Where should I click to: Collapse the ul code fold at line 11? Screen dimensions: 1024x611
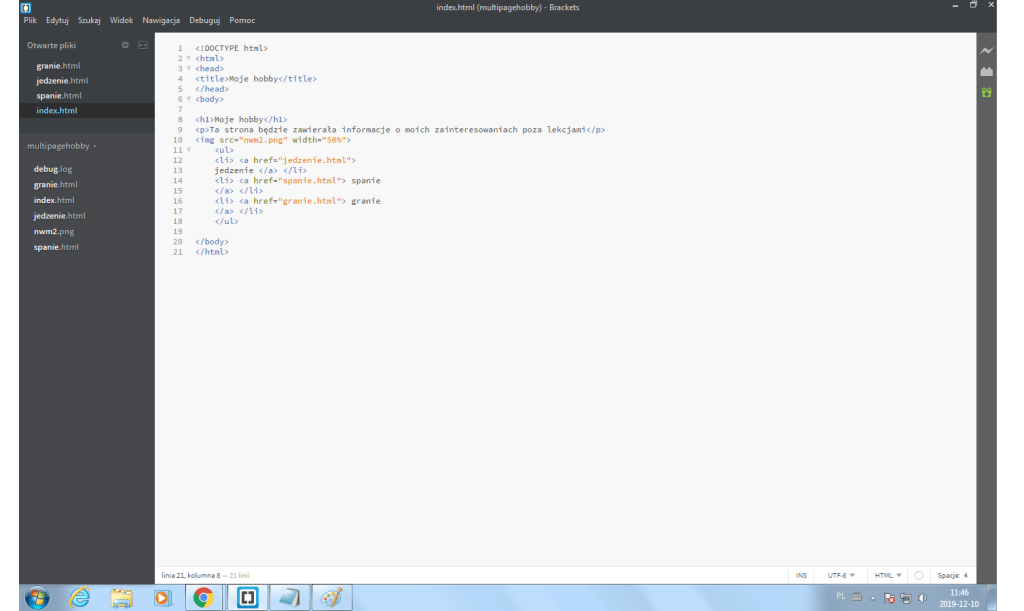click(188, 150)
